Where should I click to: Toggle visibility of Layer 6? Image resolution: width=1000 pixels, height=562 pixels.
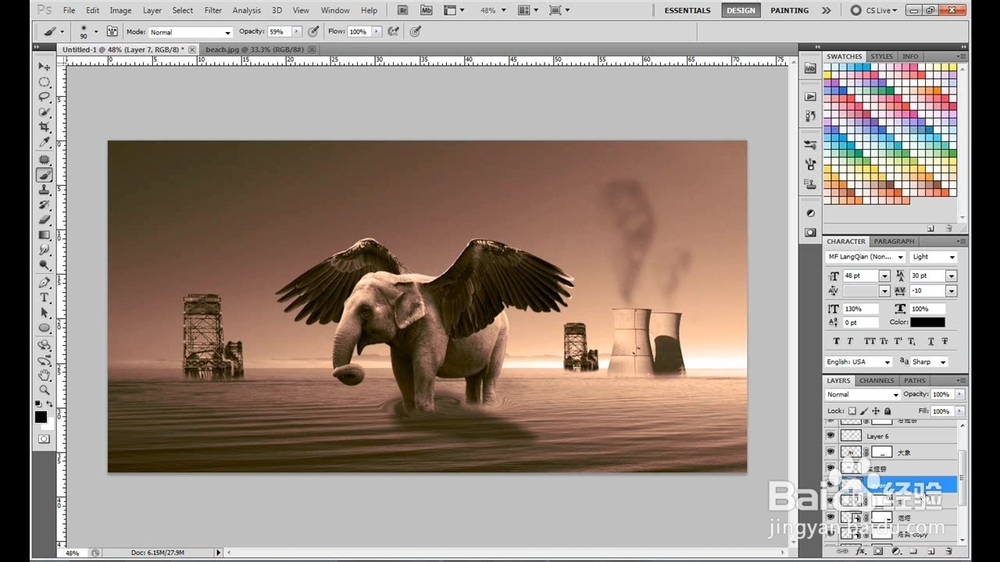coord(830,436)
